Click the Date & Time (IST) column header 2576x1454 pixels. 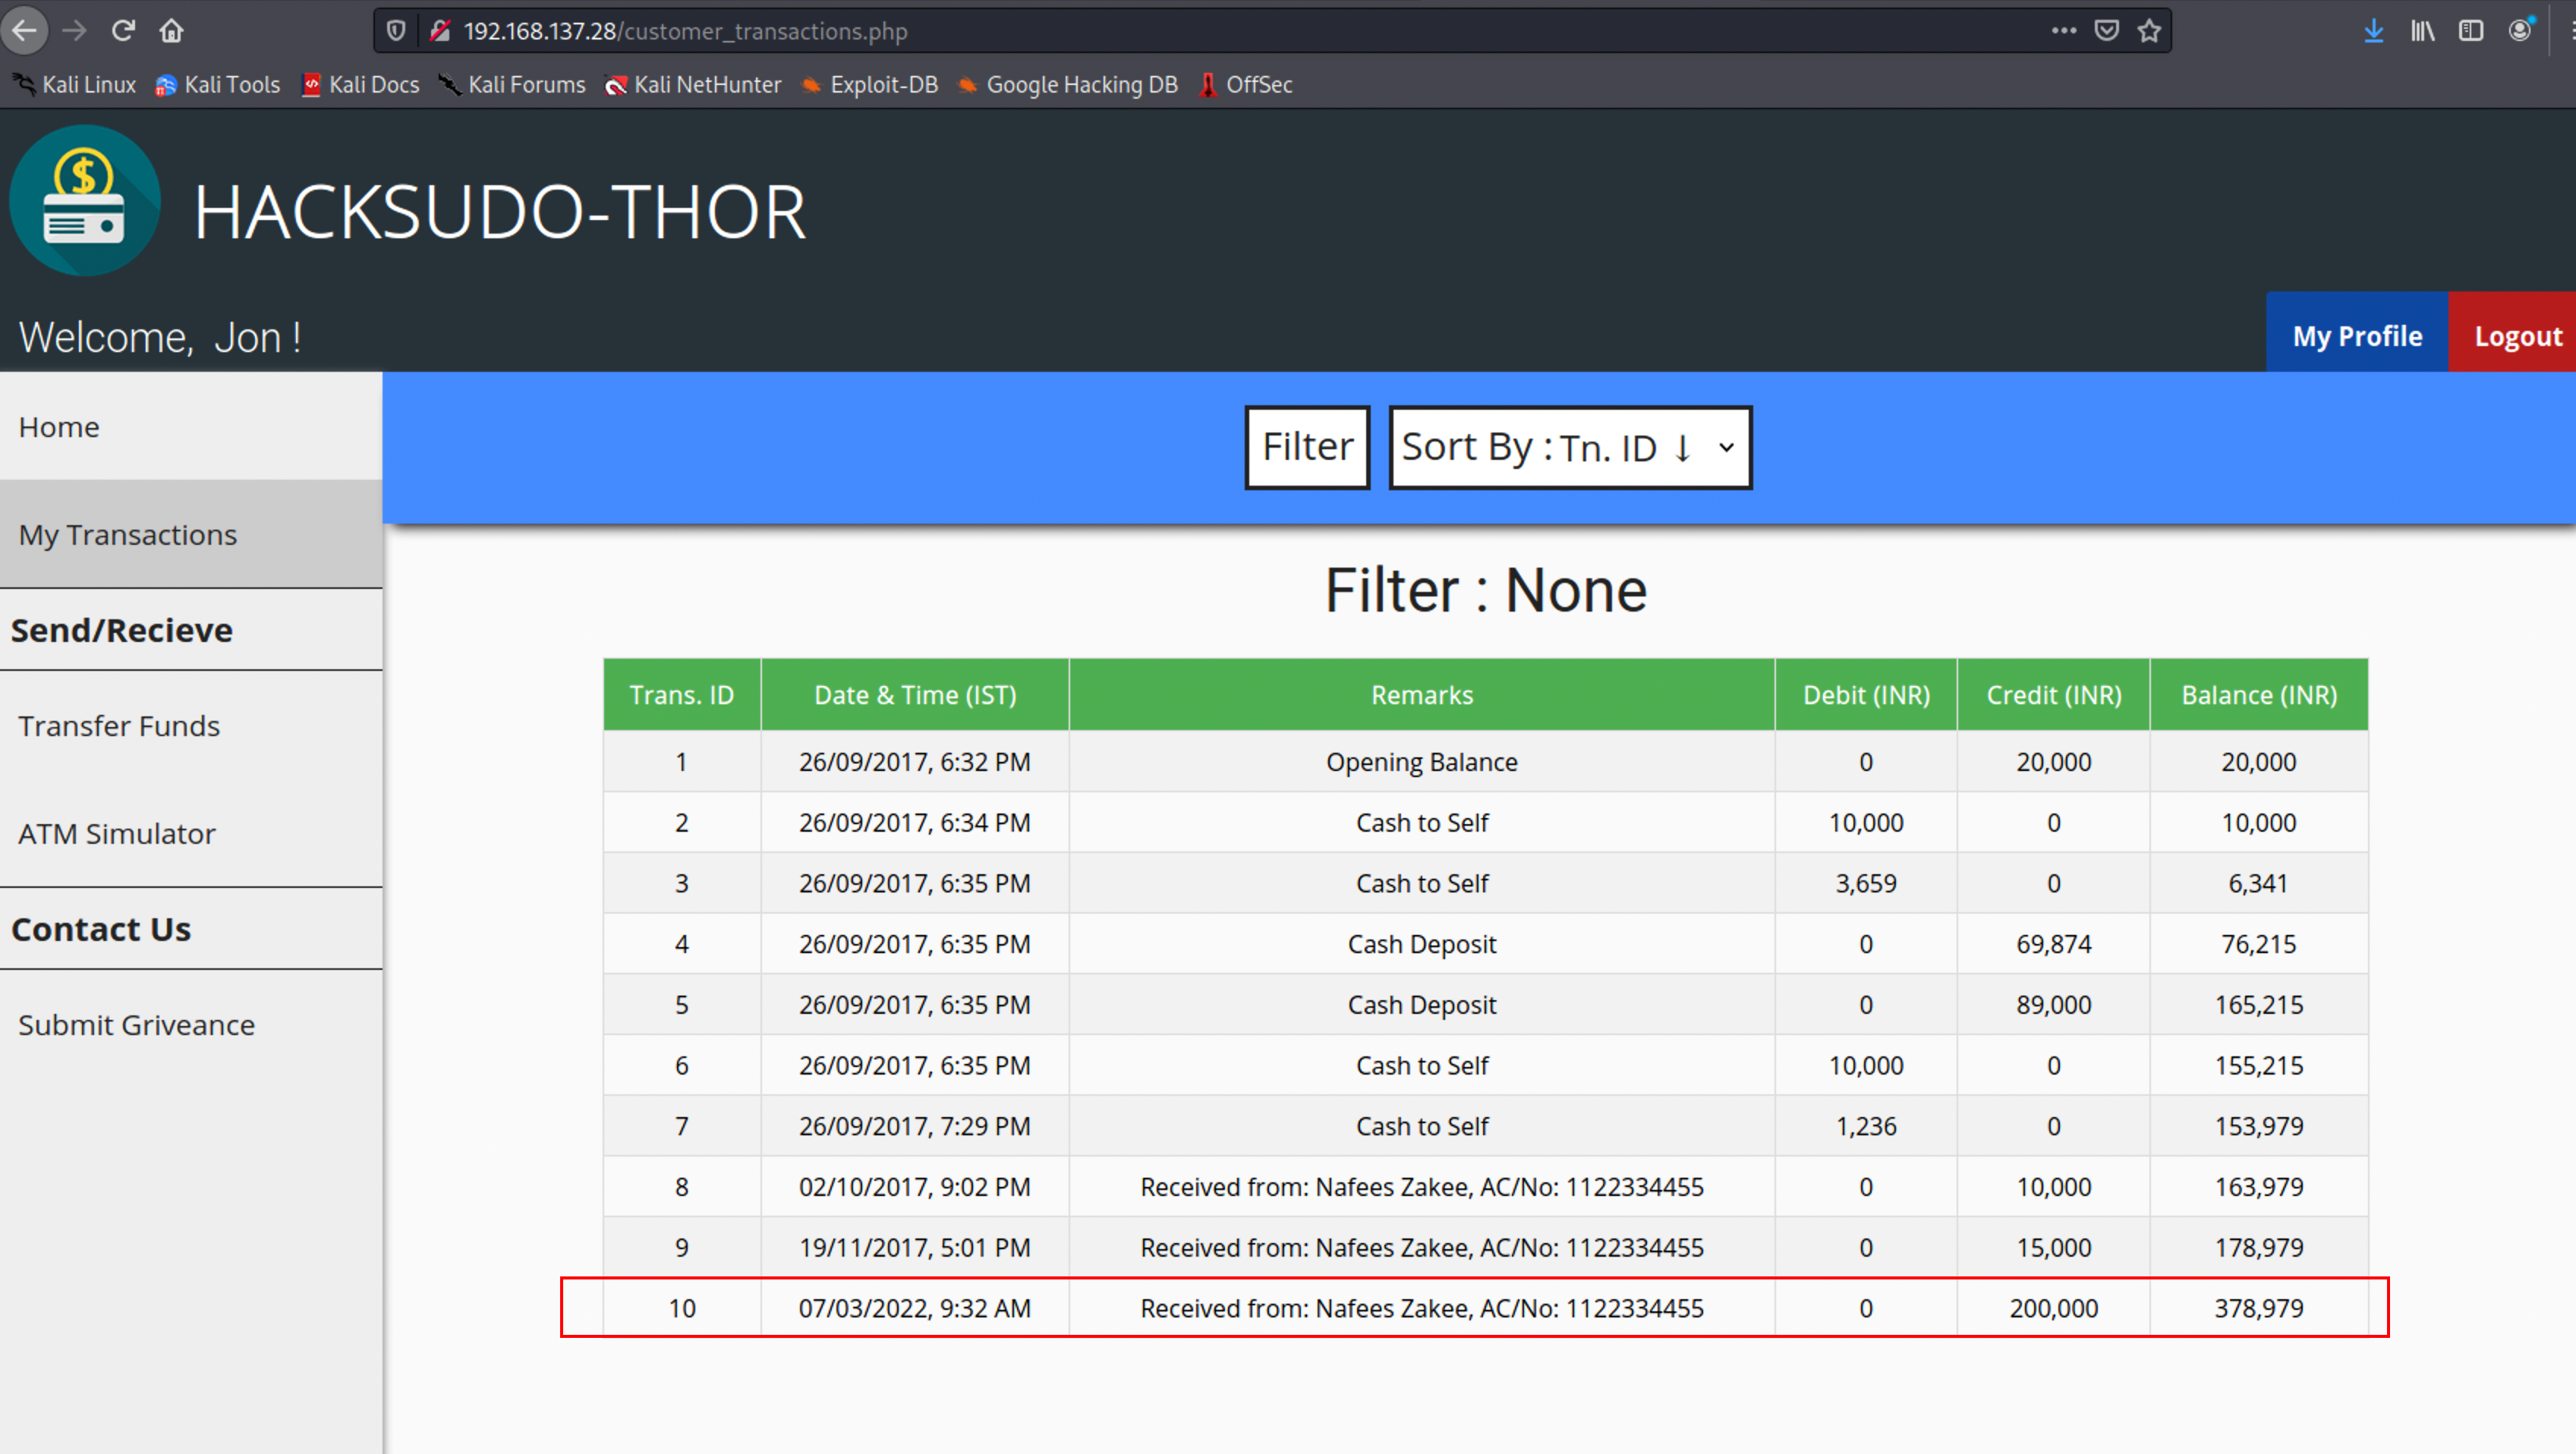coord(915,694)
